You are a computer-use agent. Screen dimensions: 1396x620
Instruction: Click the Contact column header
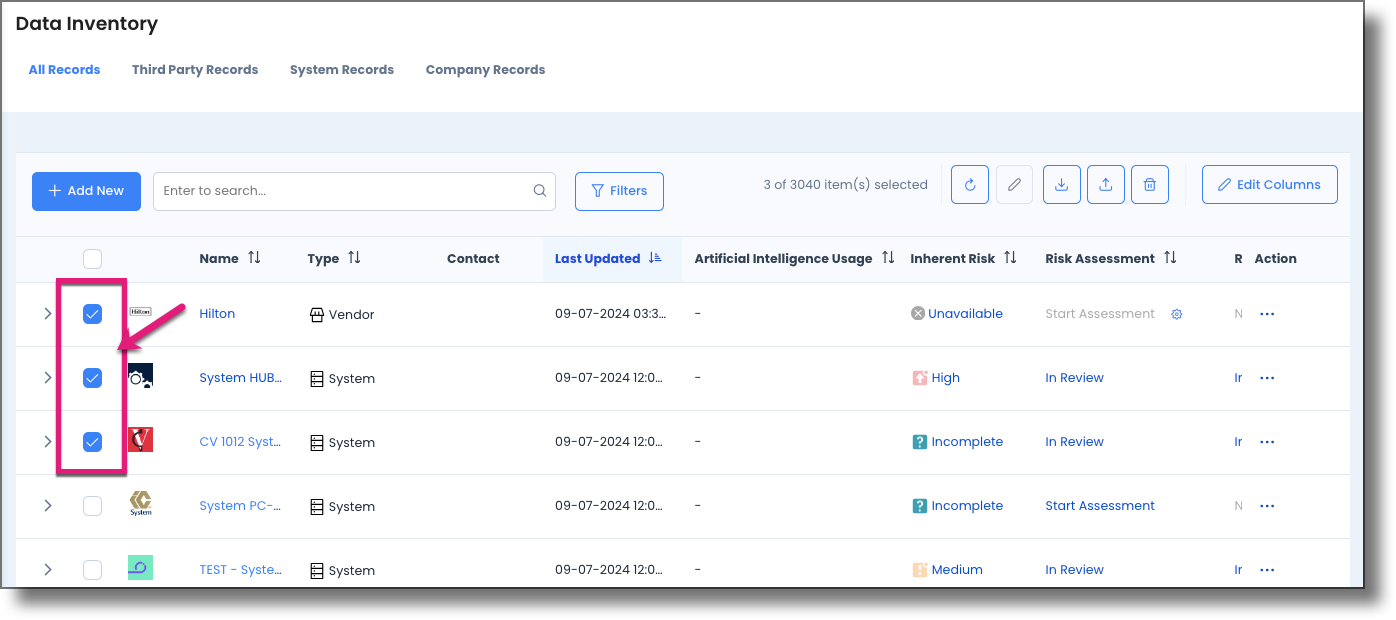coord(473,259)
